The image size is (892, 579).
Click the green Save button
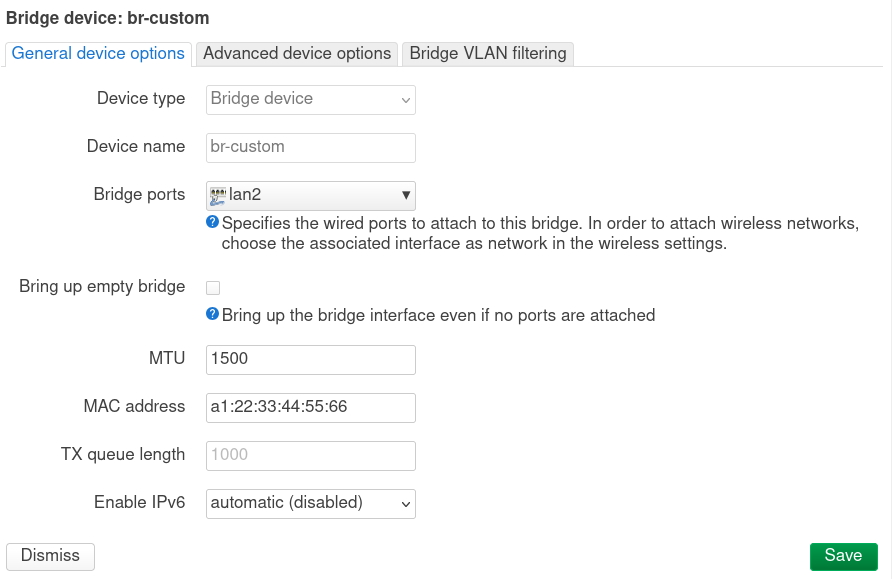[x=844, y=556]
